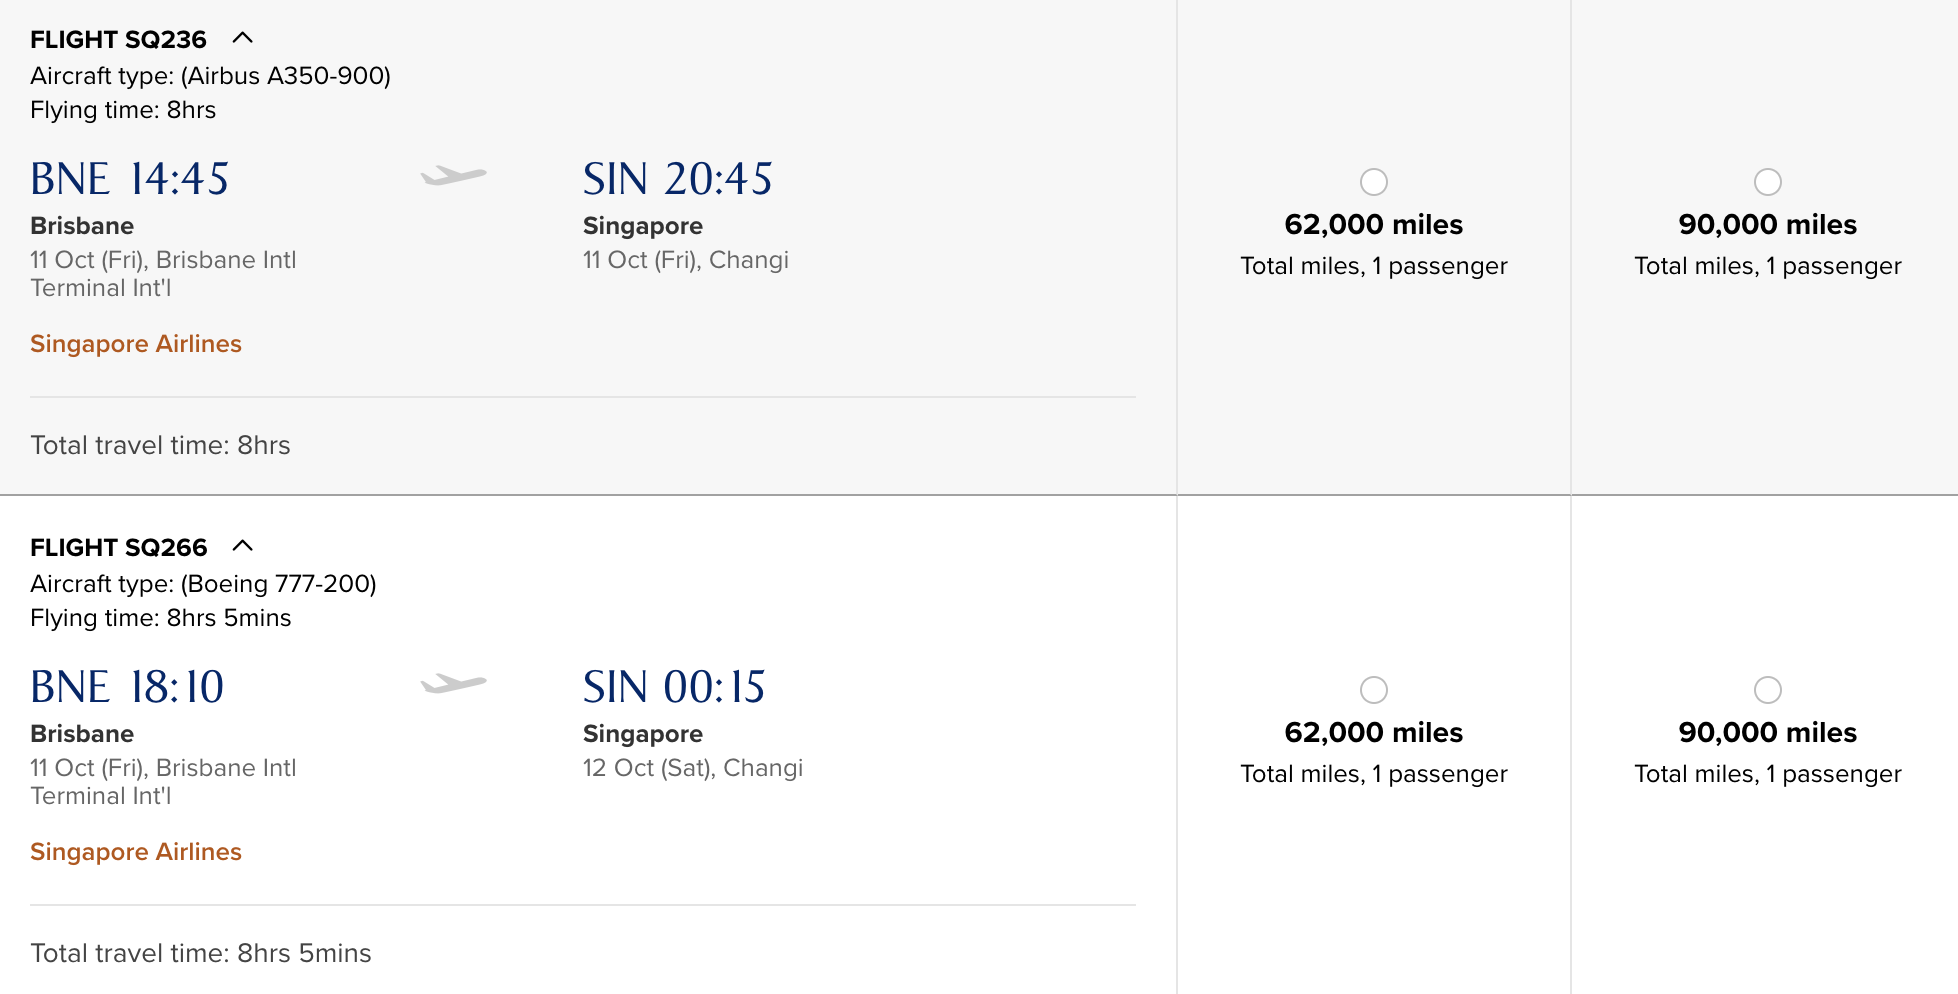Click the FLIGHT SQ266 heading
The height and width of the screenshot is (994, 1958).
click(119, 548)
